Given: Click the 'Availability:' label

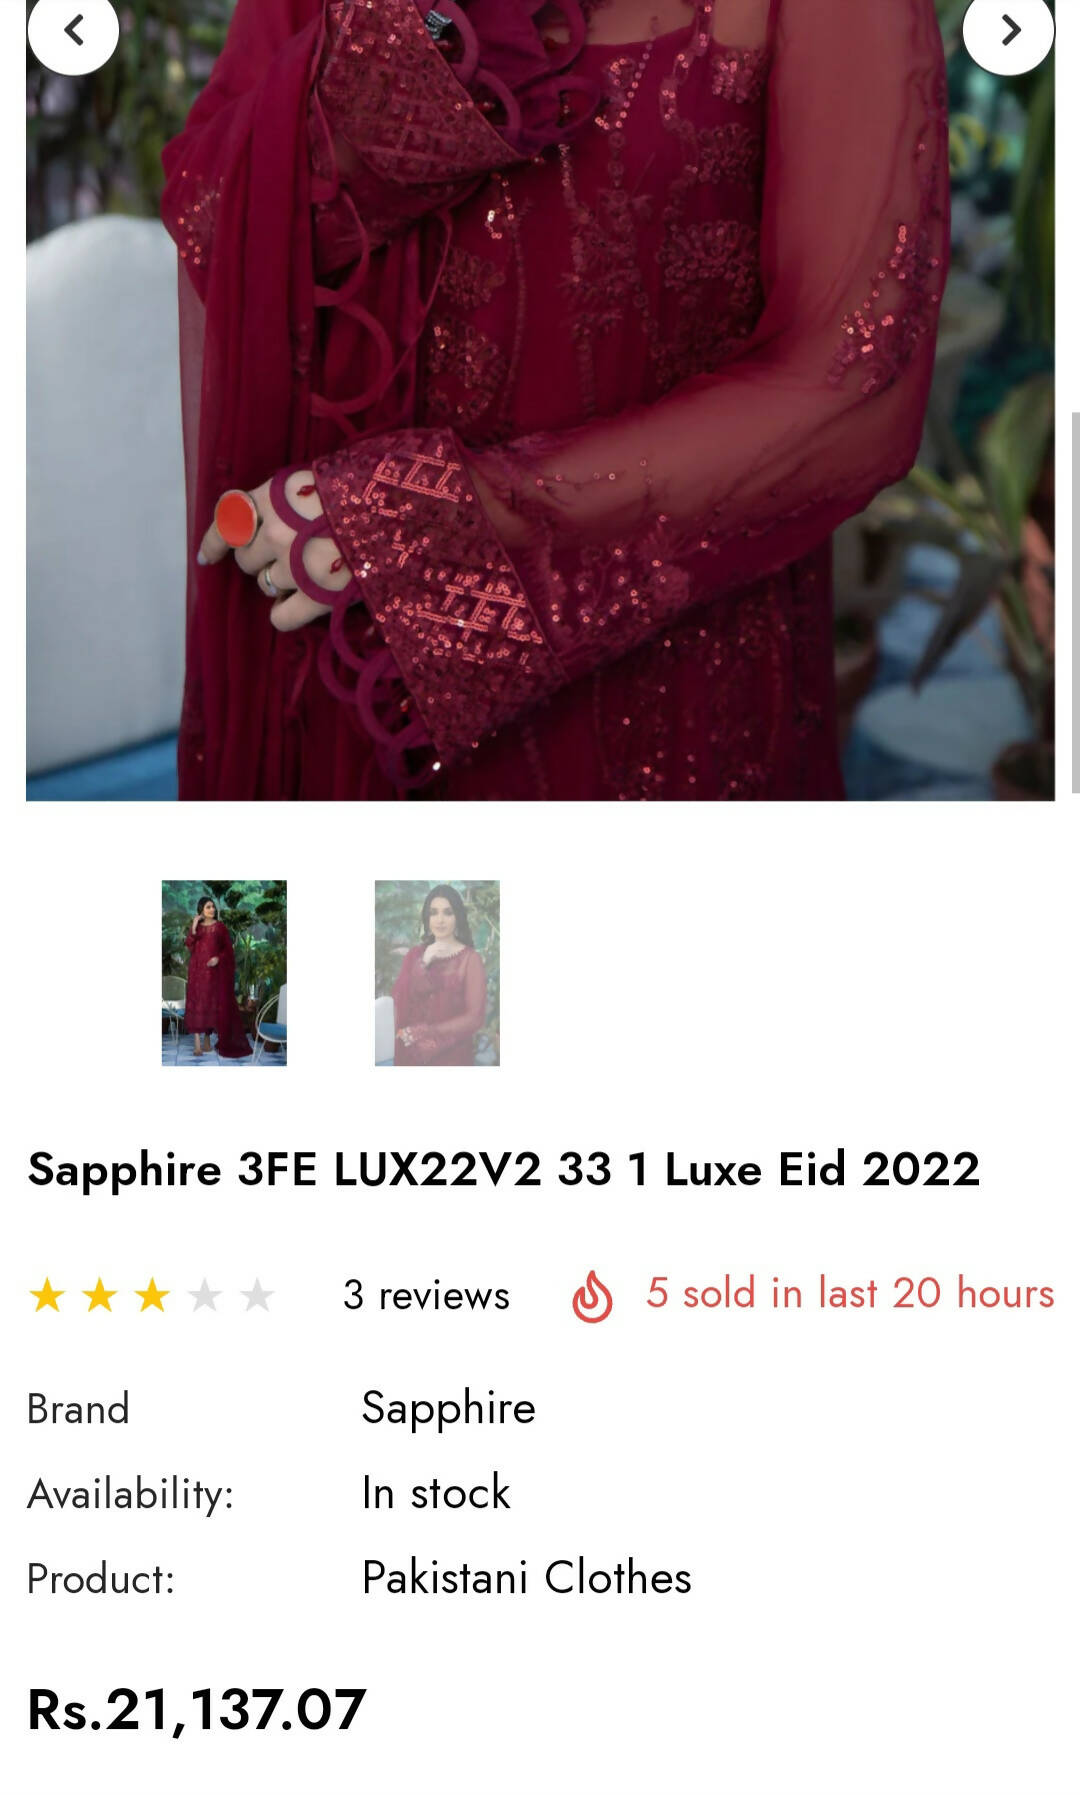Looking at the screenshot, I should (x=130, y=1494).
